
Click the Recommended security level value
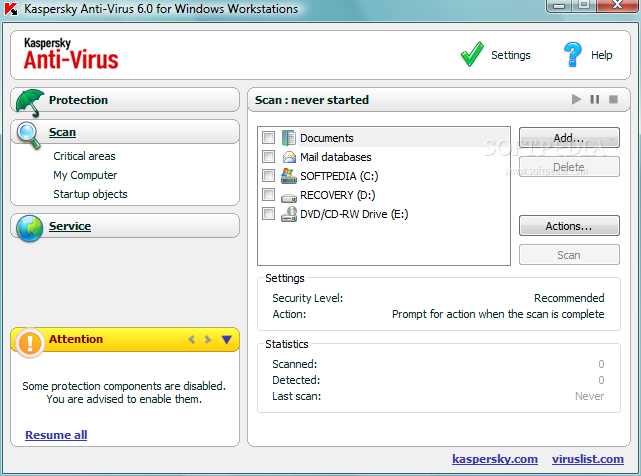[x=569, y=298]
